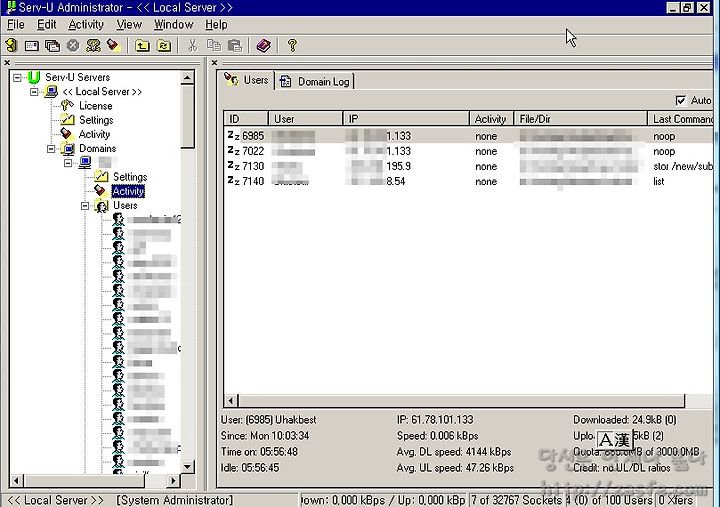Click the Cut scissors icon
Viewport: 720px width, 507px height.
coord(192,45)
